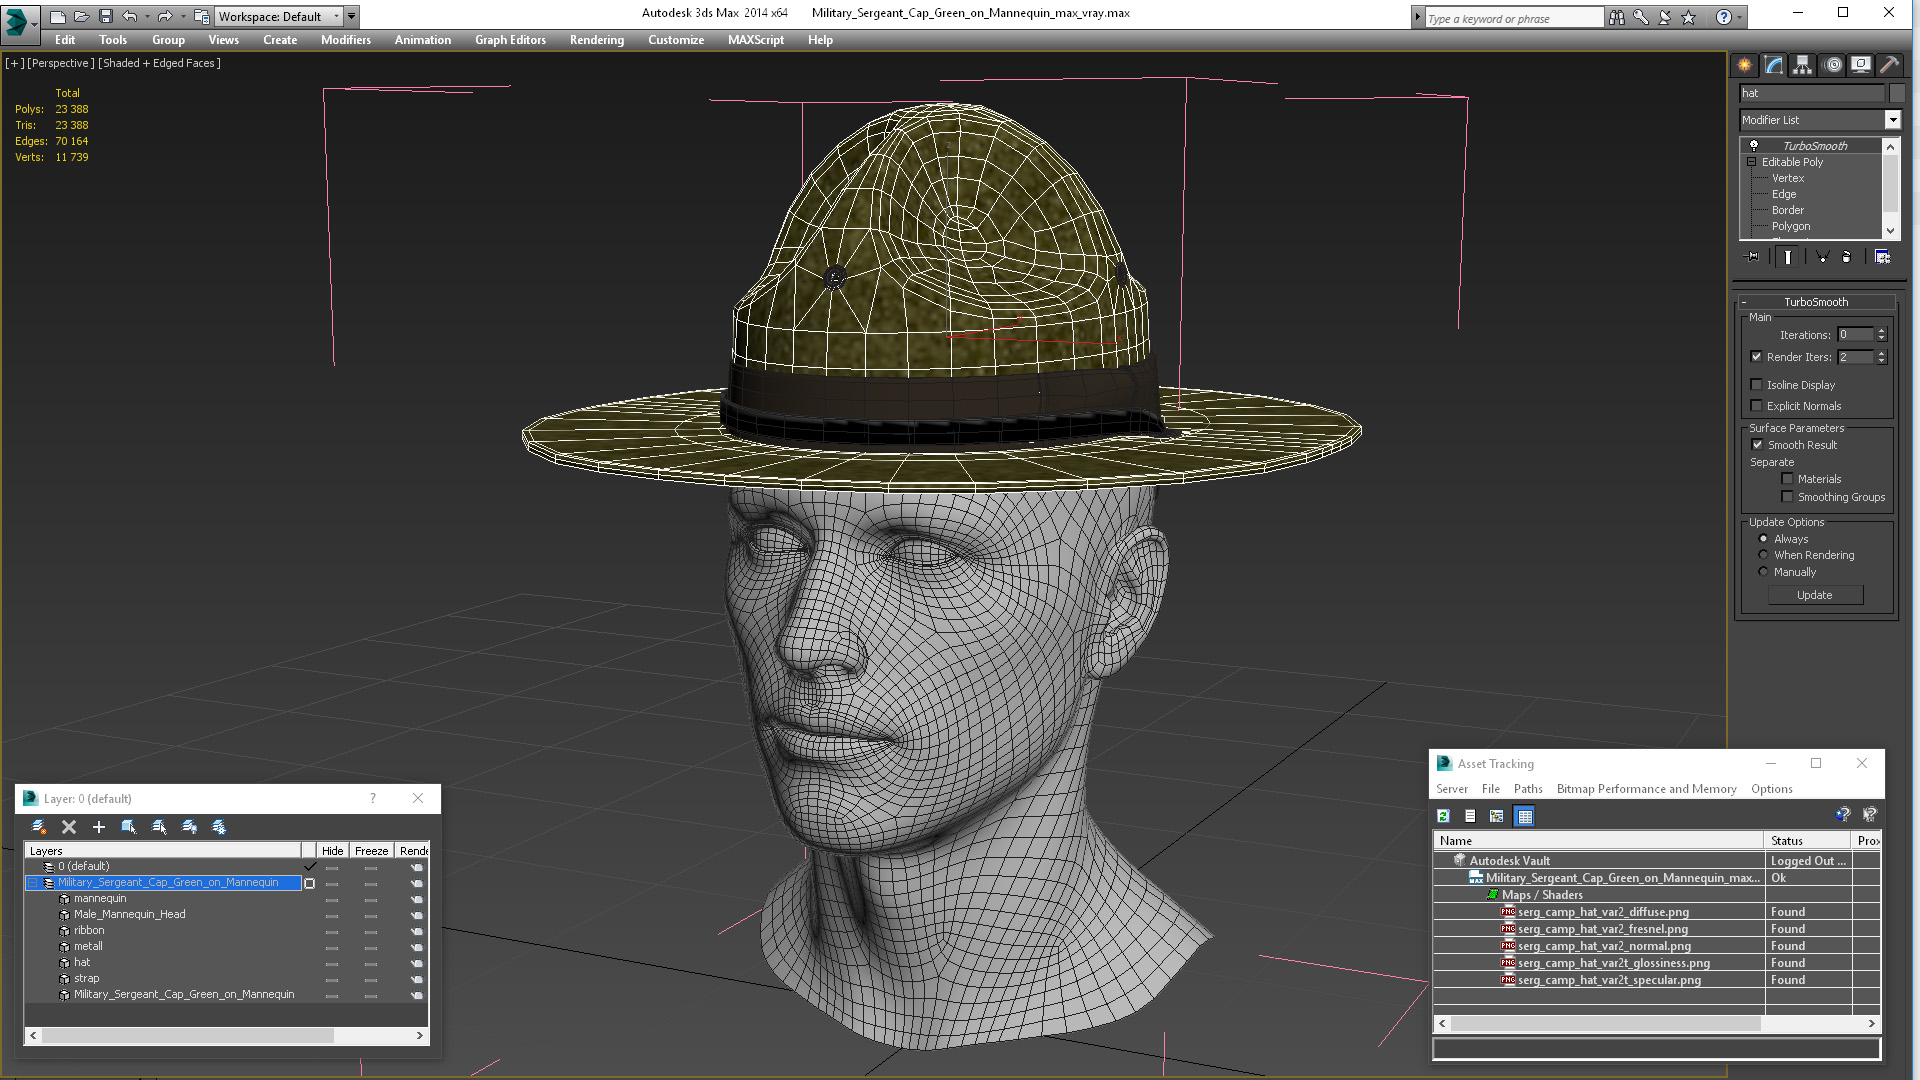Open the Rendering menu
The width and height of the screenshot is (1920, 1080).
(x=596, y=40)
